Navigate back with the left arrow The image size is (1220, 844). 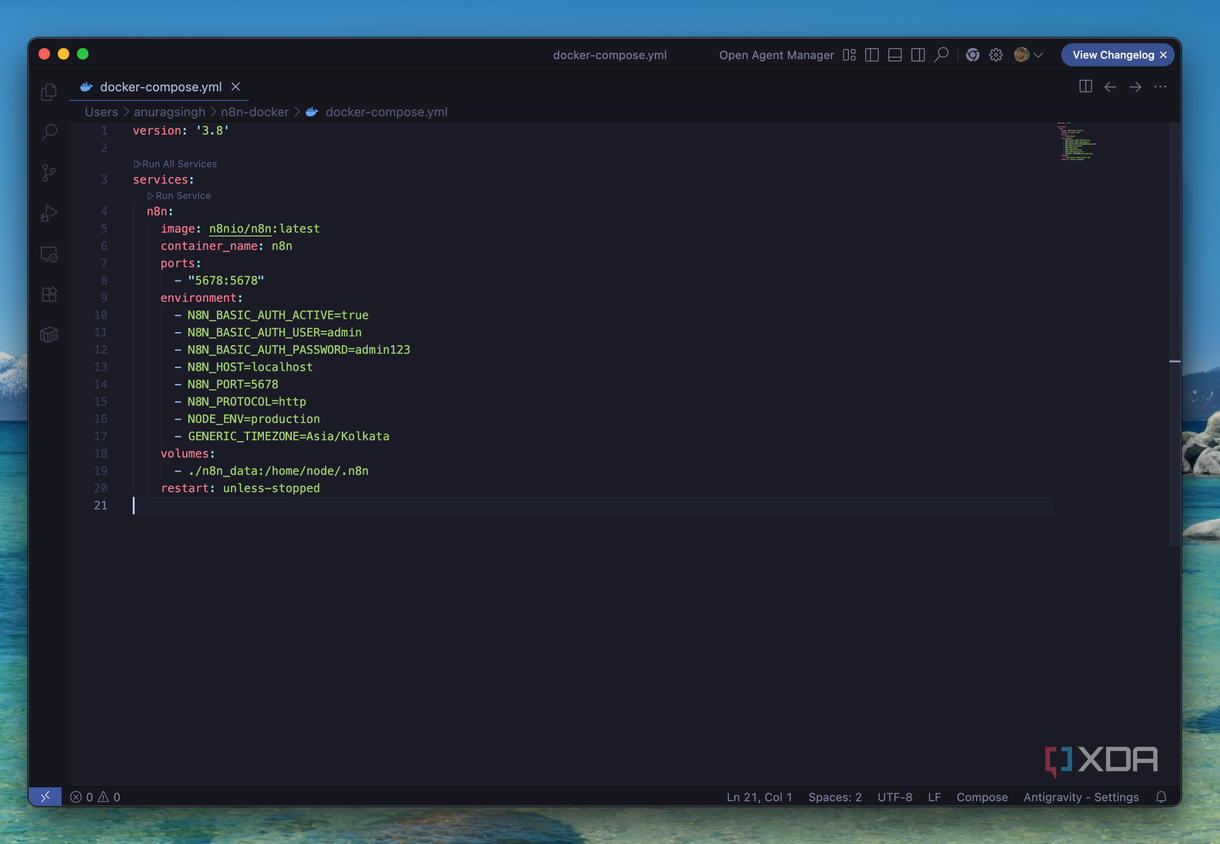click(1110, 87)
